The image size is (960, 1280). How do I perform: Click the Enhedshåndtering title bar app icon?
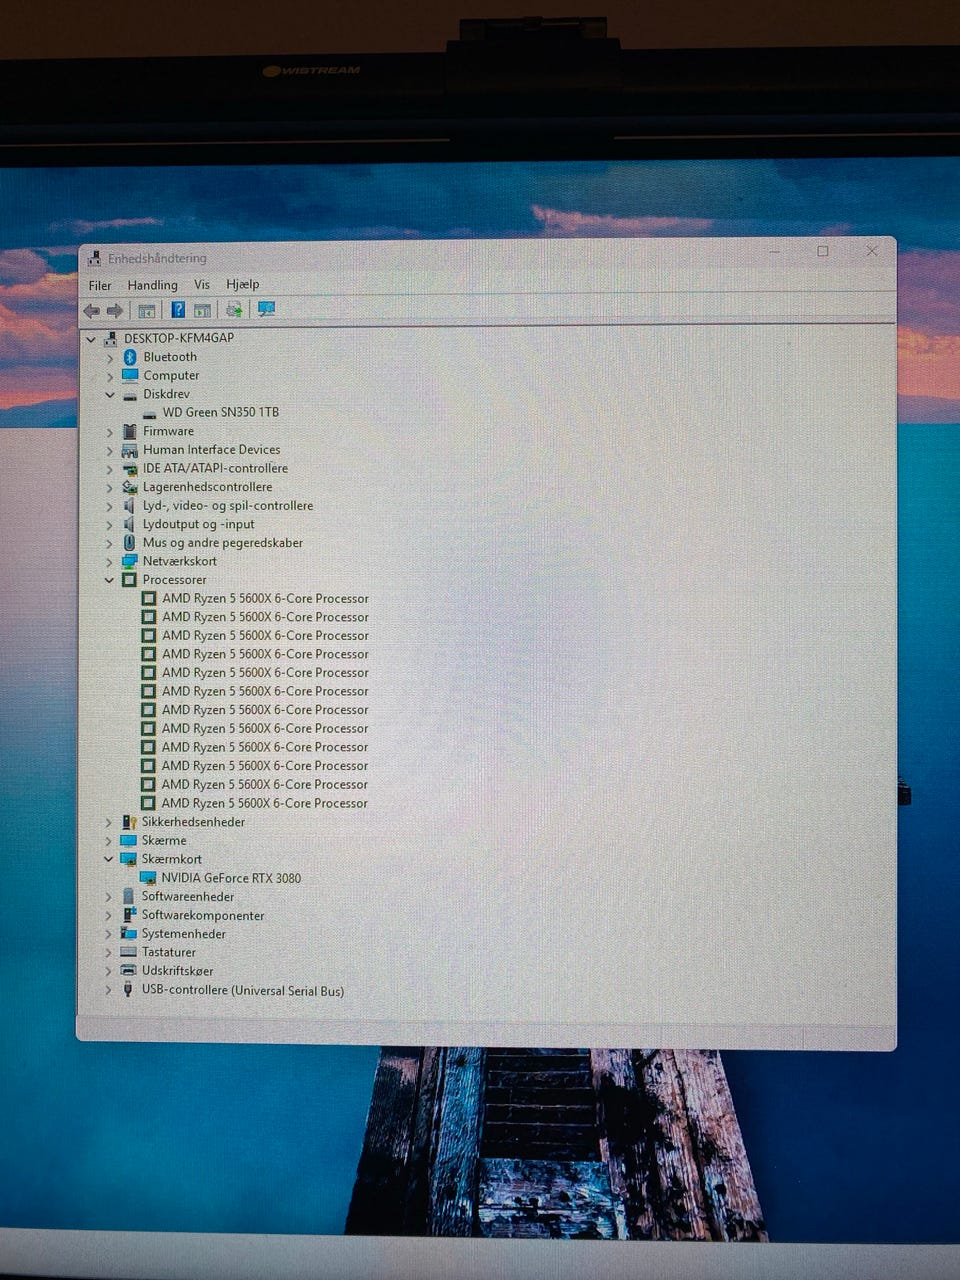[x=94, y=258]
